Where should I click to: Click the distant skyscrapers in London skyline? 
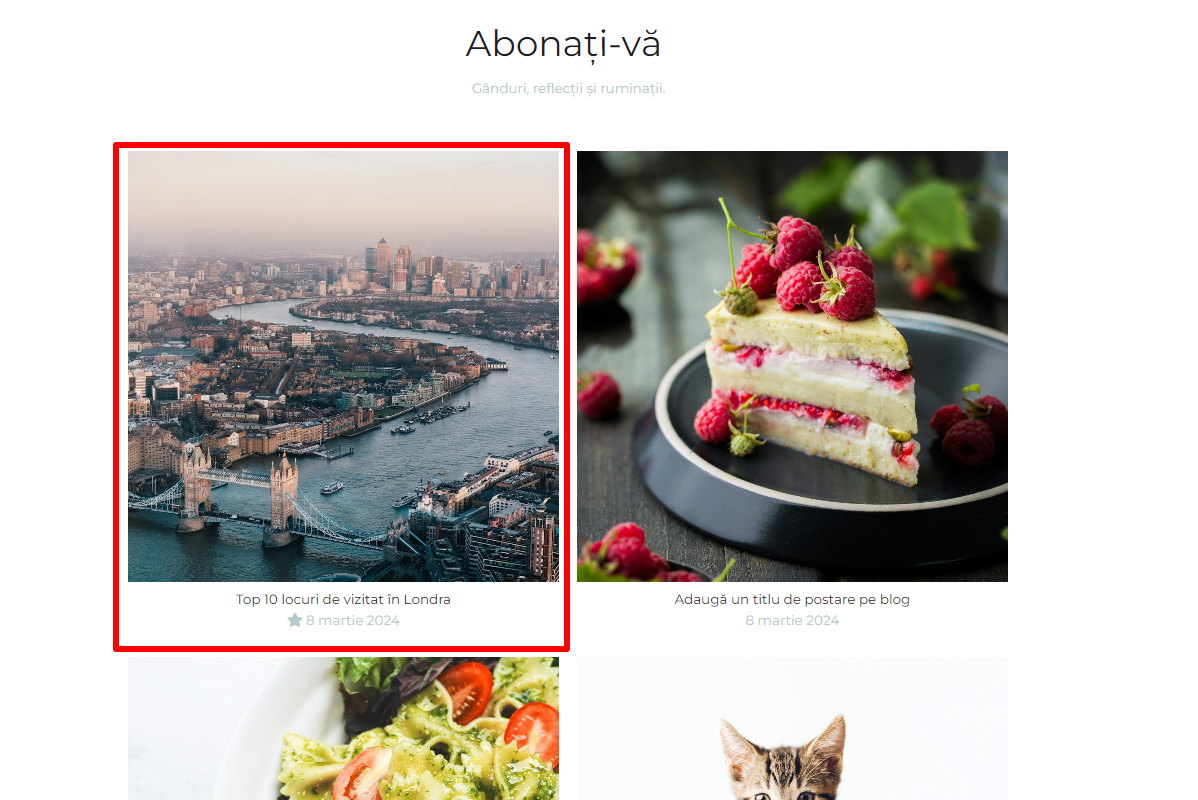[397, 267]
